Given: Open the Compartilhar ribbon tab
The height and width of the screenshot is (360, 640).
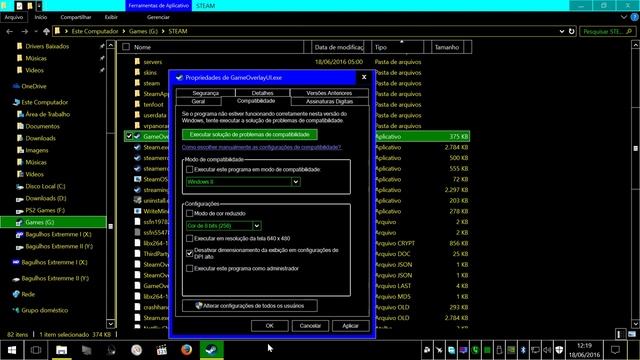Looking at the screenshot, I should 76,17.
